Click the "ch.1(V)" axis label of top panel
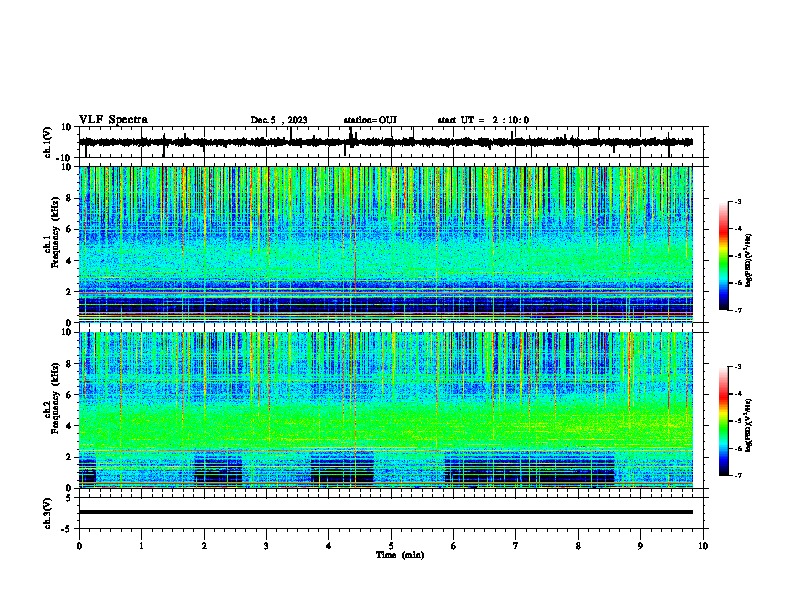This screenshot has width=792, height=612. [48, 142]
